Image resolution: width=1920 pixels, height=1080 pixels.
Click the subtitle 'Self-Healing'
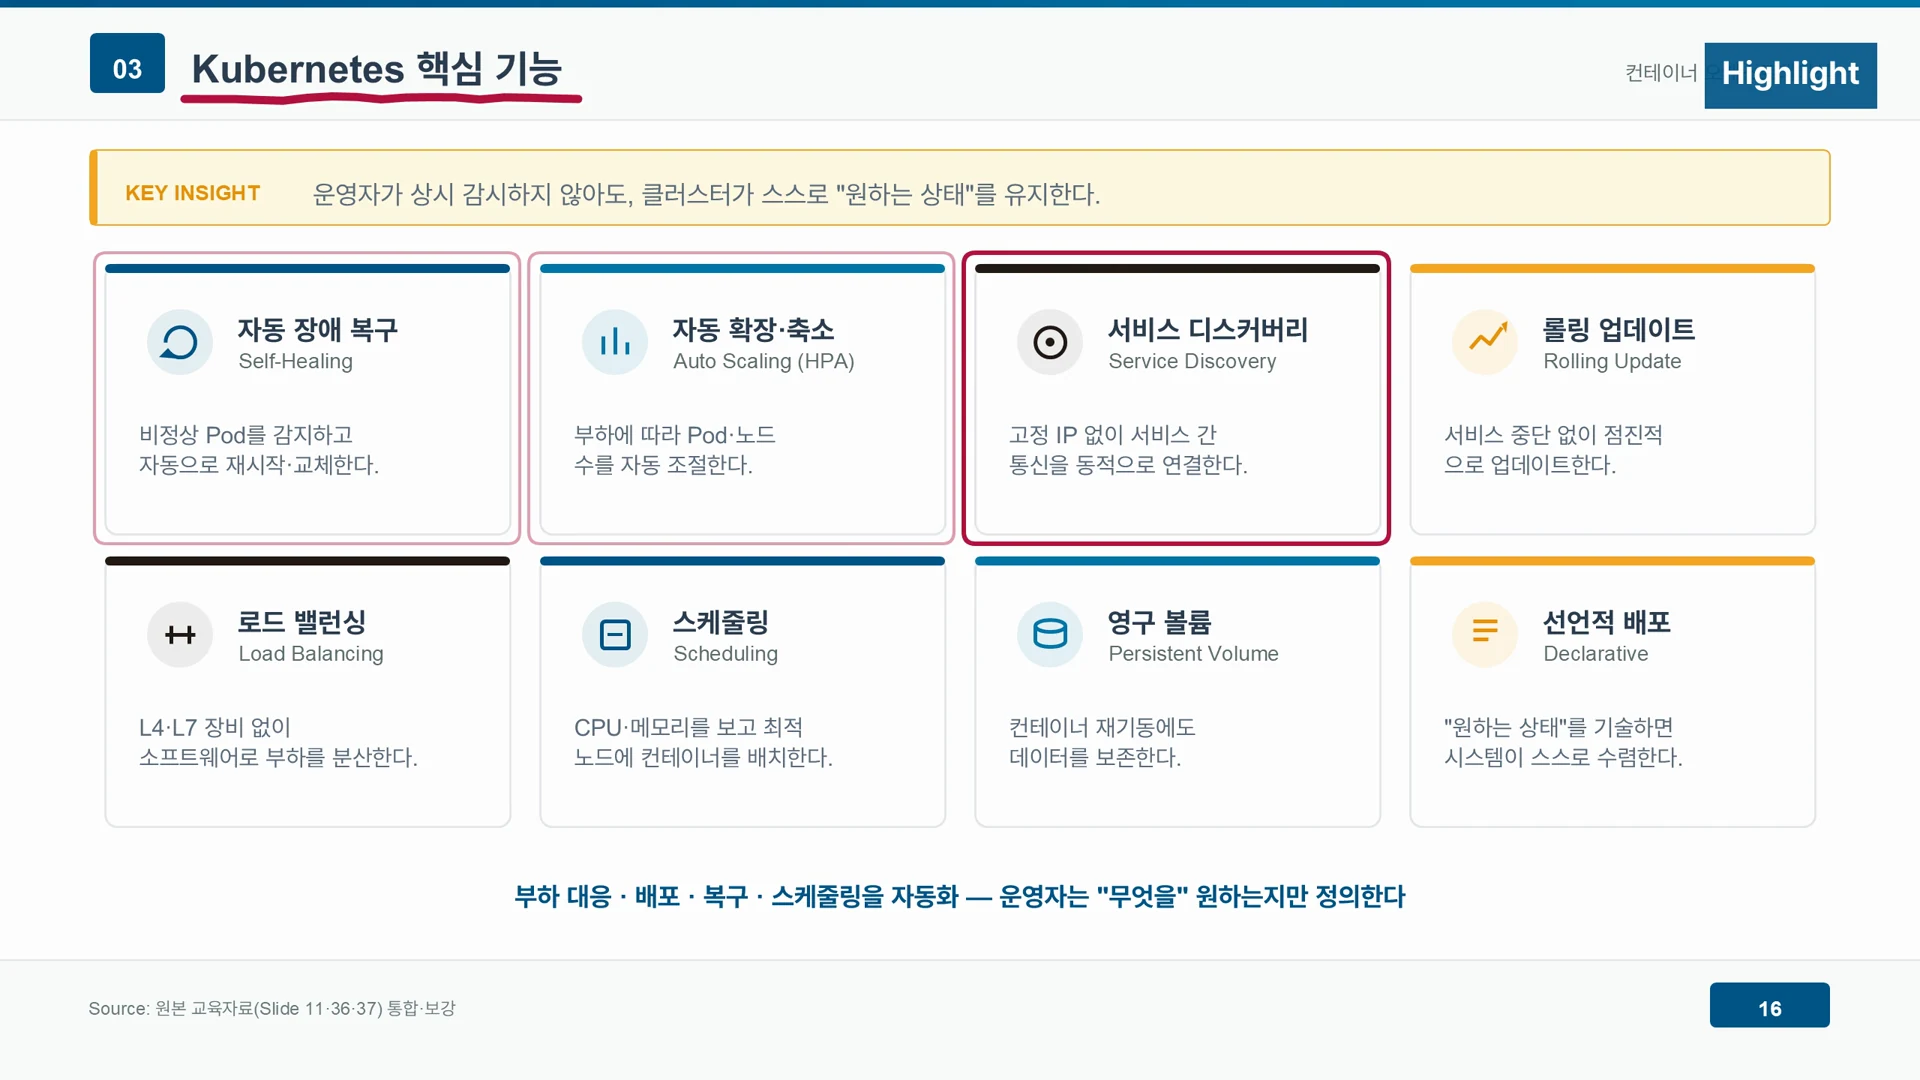click(296, 361)
